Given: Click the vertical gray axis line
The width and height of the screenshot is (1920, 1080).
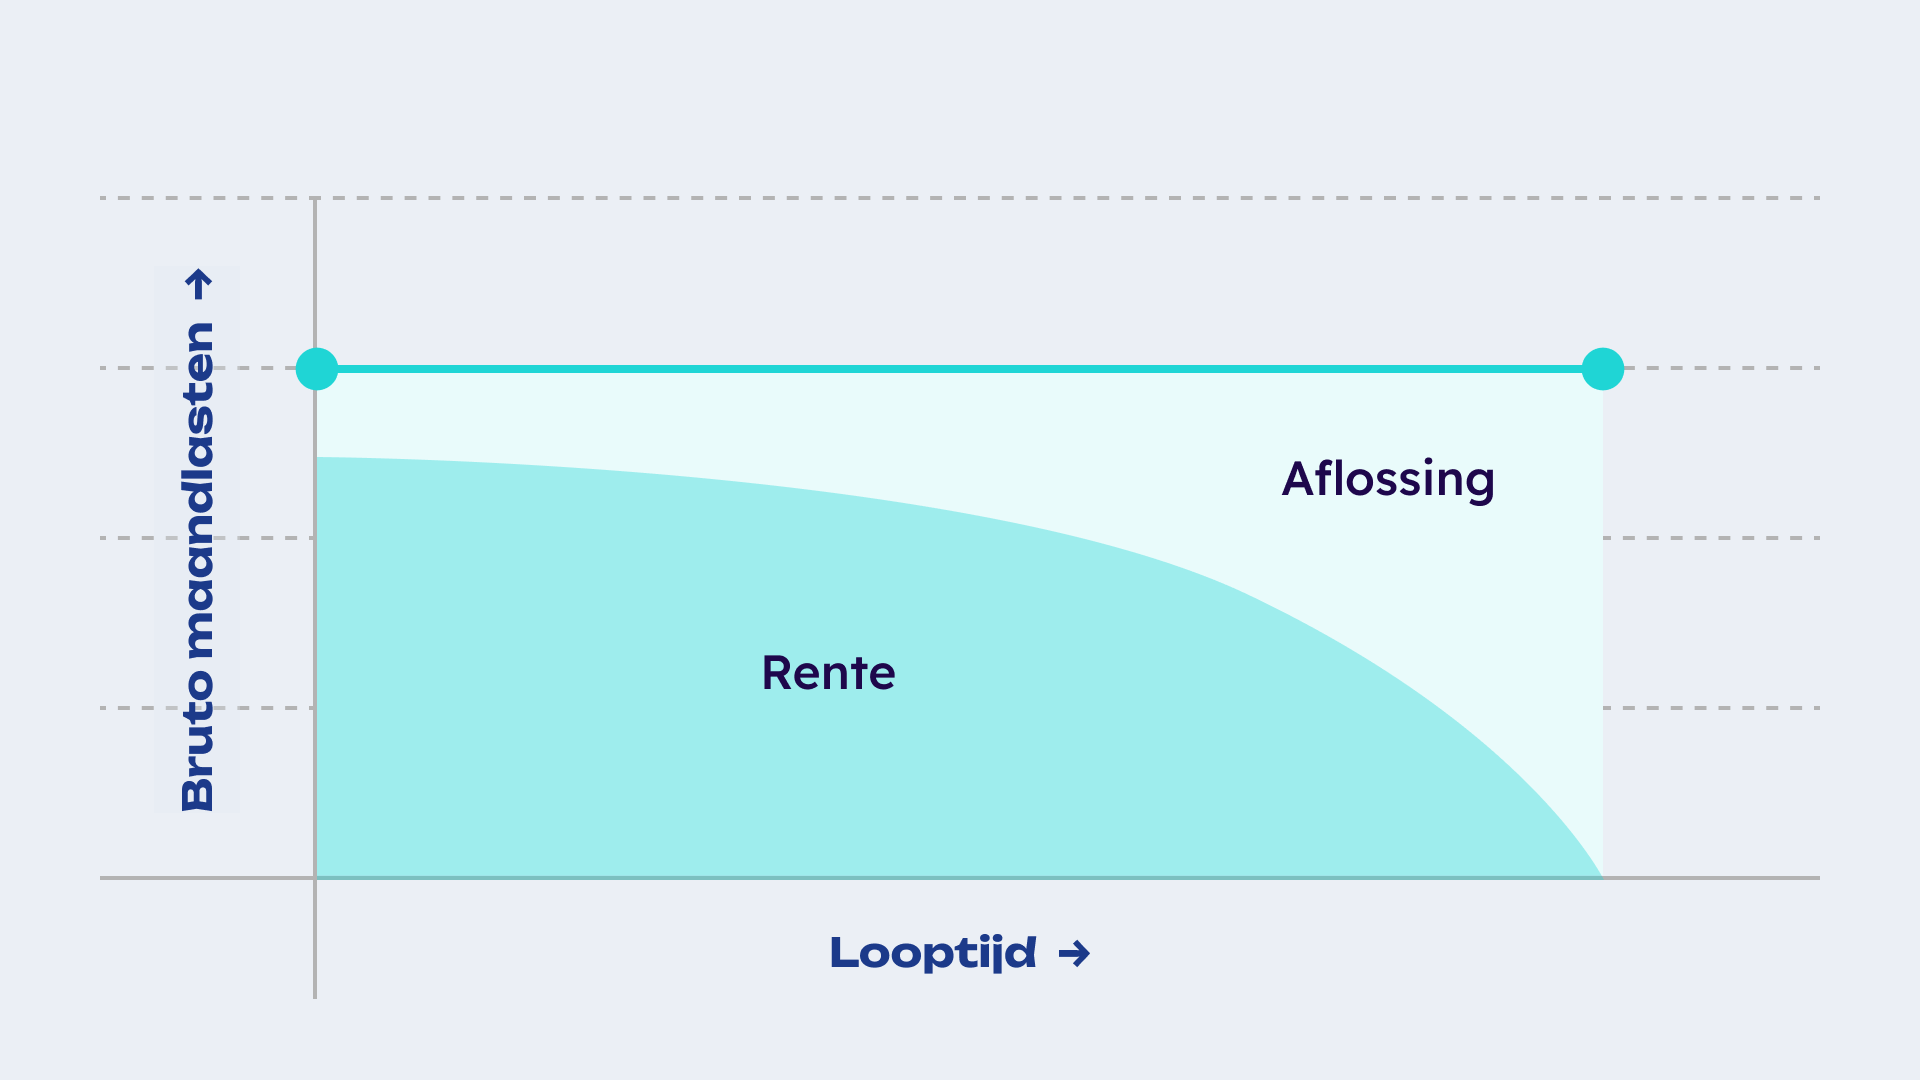Looking at the screenshot, I should tap(315, 280).
